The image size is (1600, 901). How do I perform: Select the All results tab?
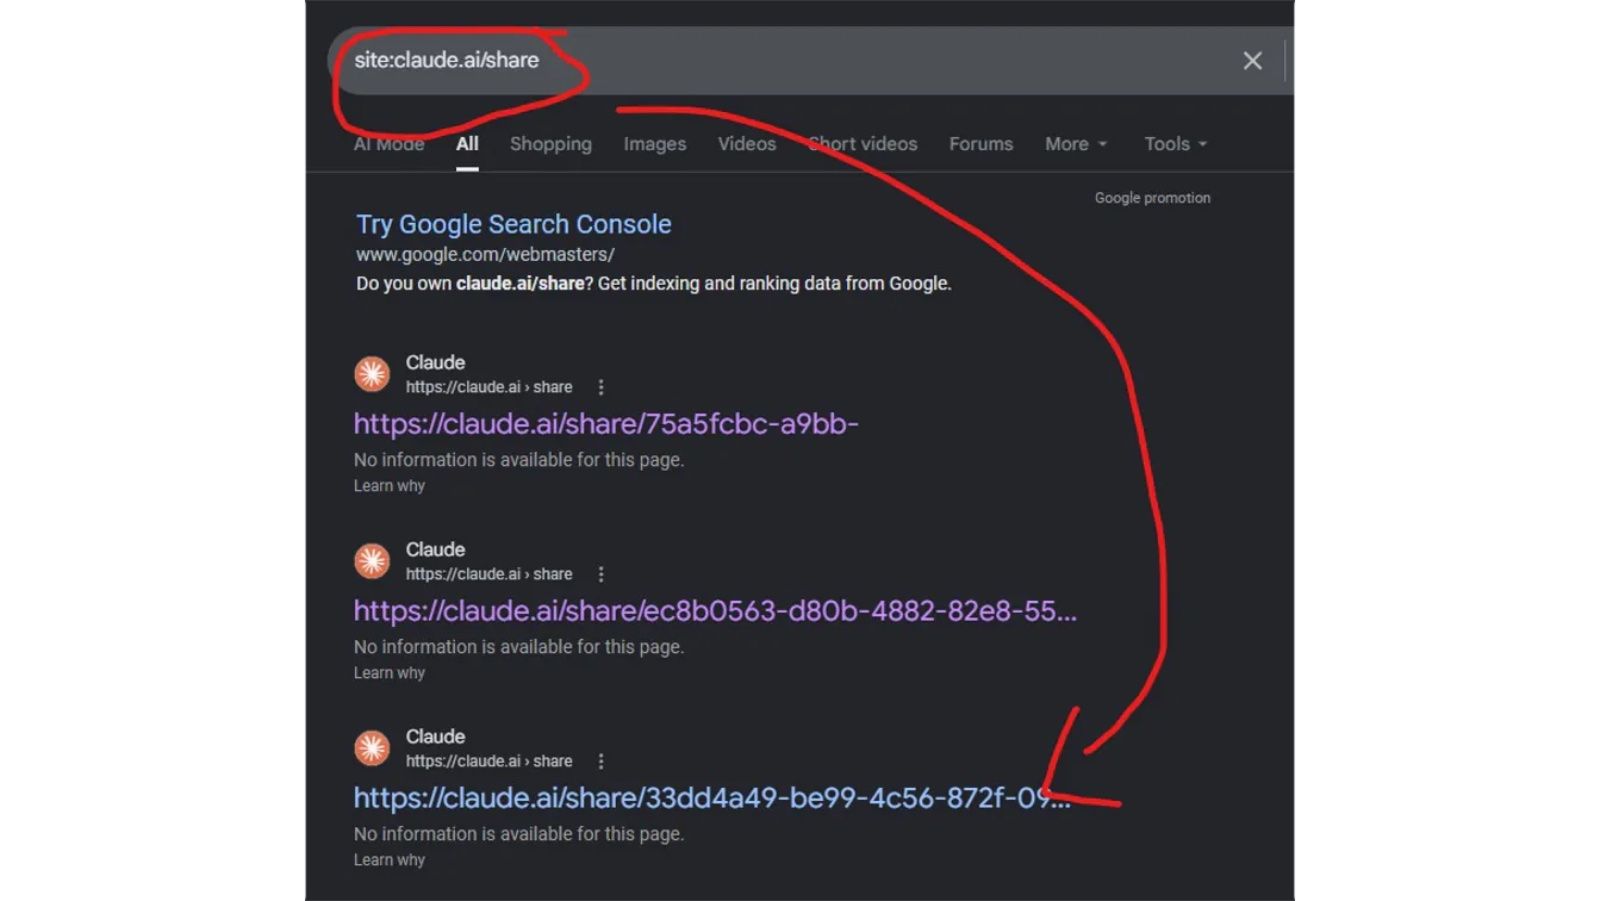(467, 144)
